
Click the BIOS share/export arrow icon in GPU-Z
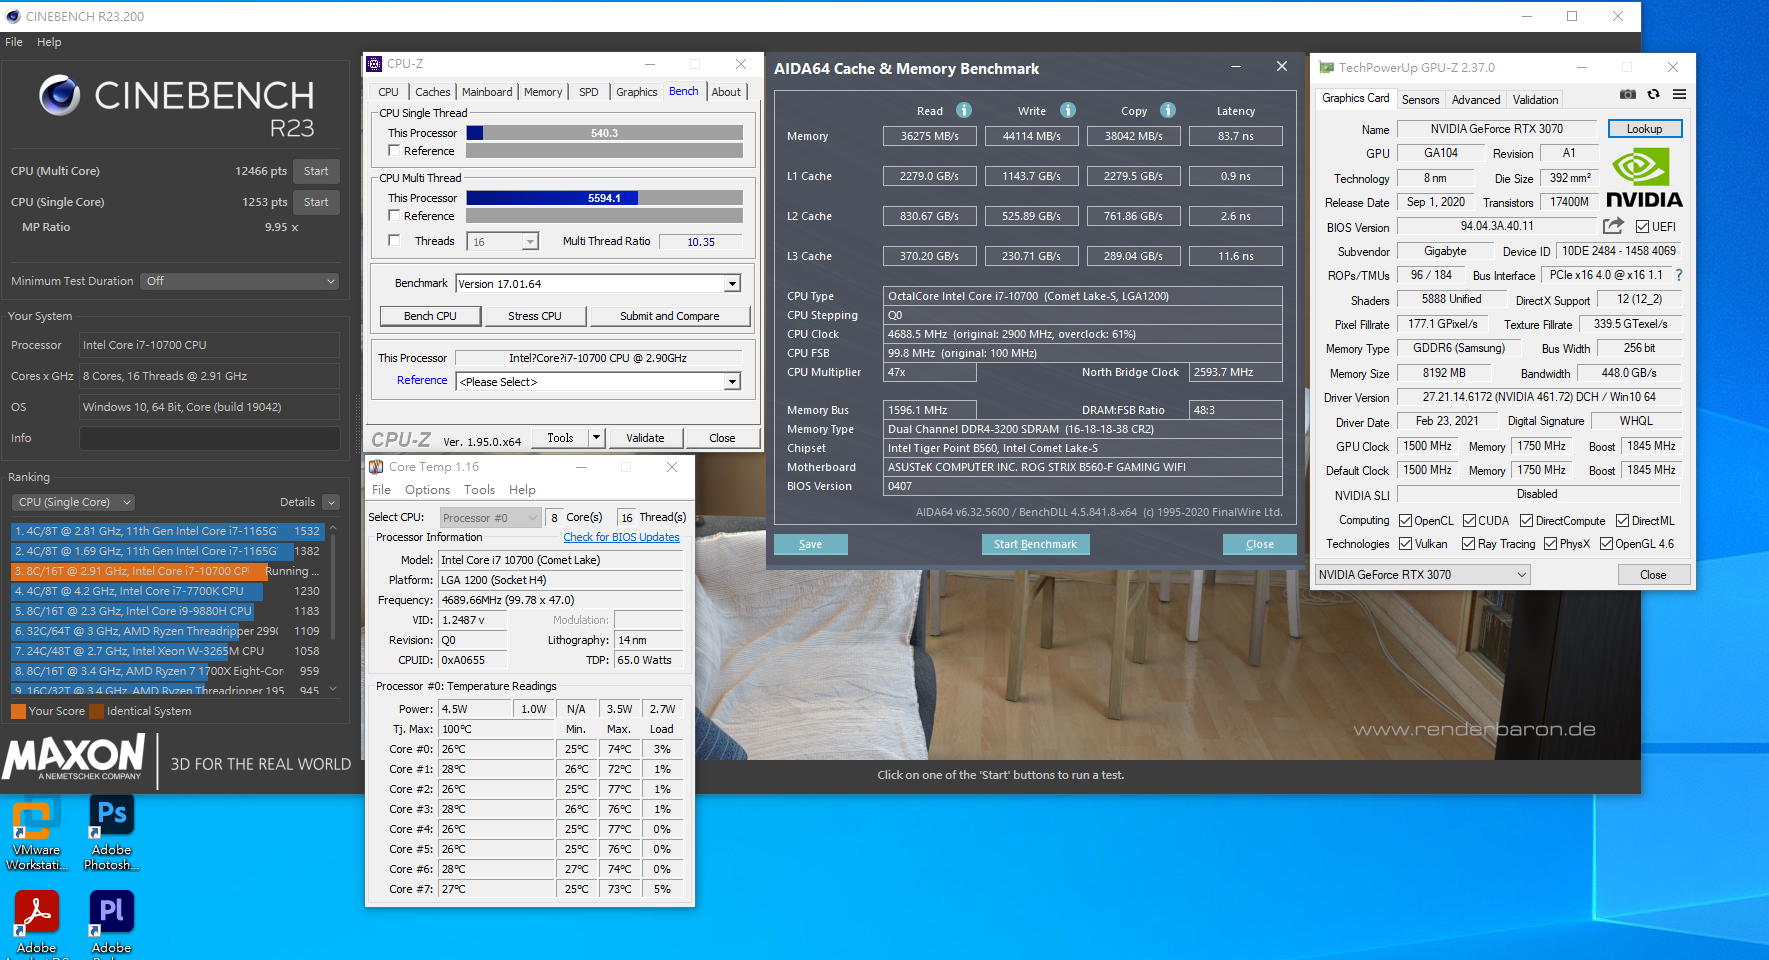[x=1613, y=226]
